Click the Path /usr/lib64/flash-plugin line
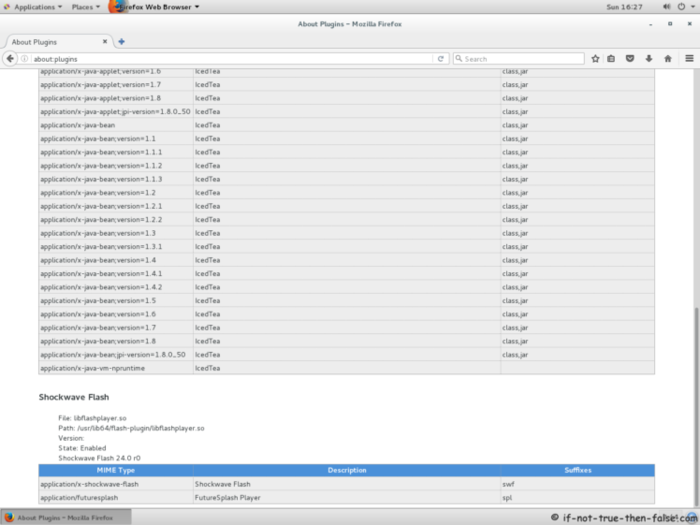Image resolution: width=700 pixels, height=525 pixels. [x=131, y=428]
